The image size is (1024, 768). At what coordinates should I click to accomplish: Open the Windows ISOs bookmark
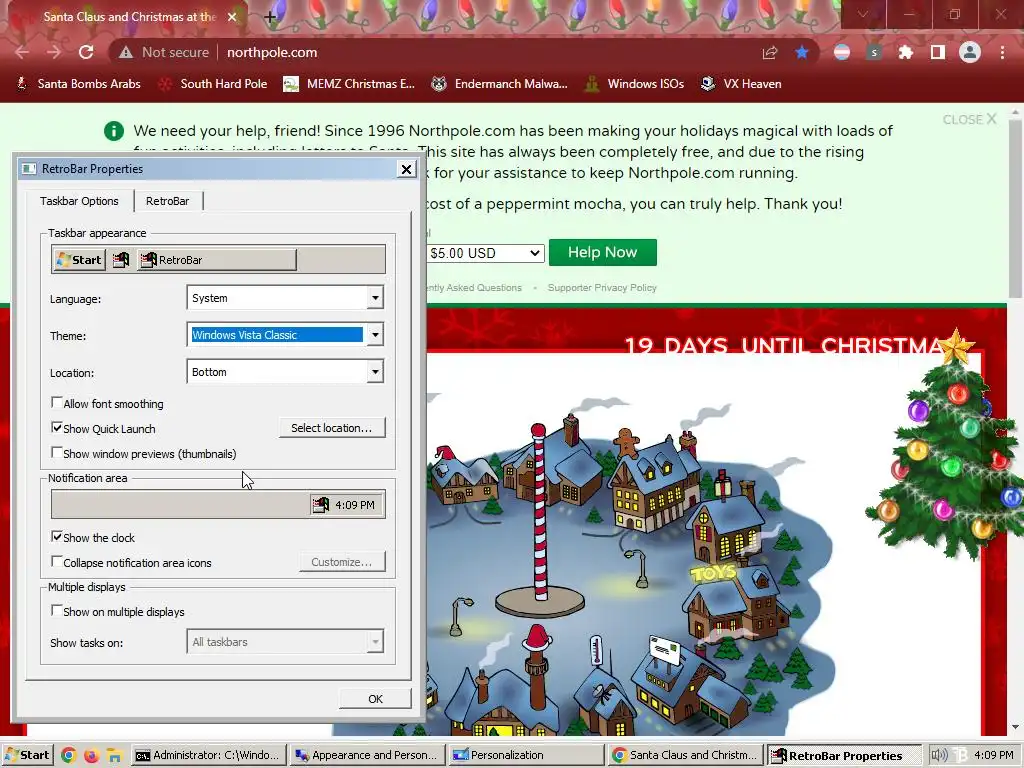point(635,84)
